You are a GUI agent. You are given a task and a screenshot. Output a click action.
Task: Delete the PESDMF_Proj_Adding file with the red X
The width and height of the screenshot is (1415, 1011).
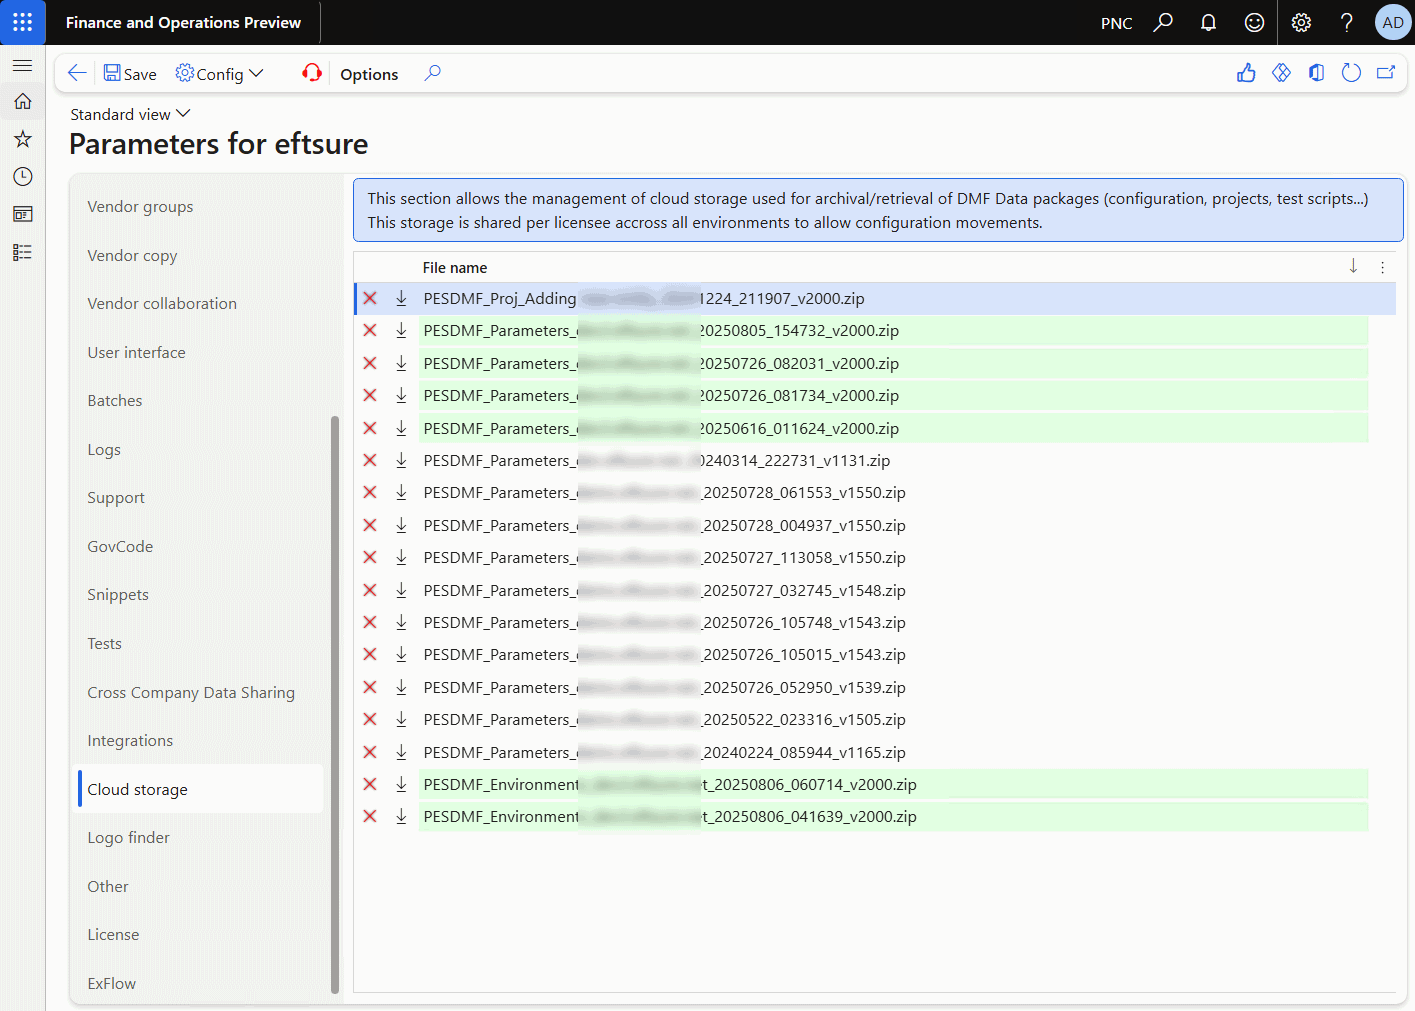pos(370,298)
